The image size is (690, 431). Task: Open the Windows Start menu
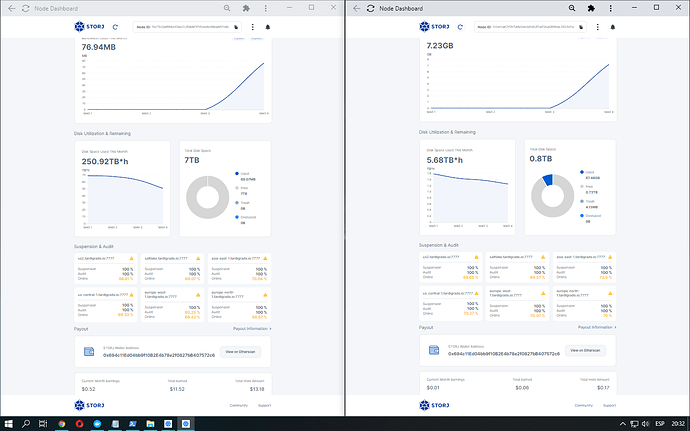tap(8, 423)
